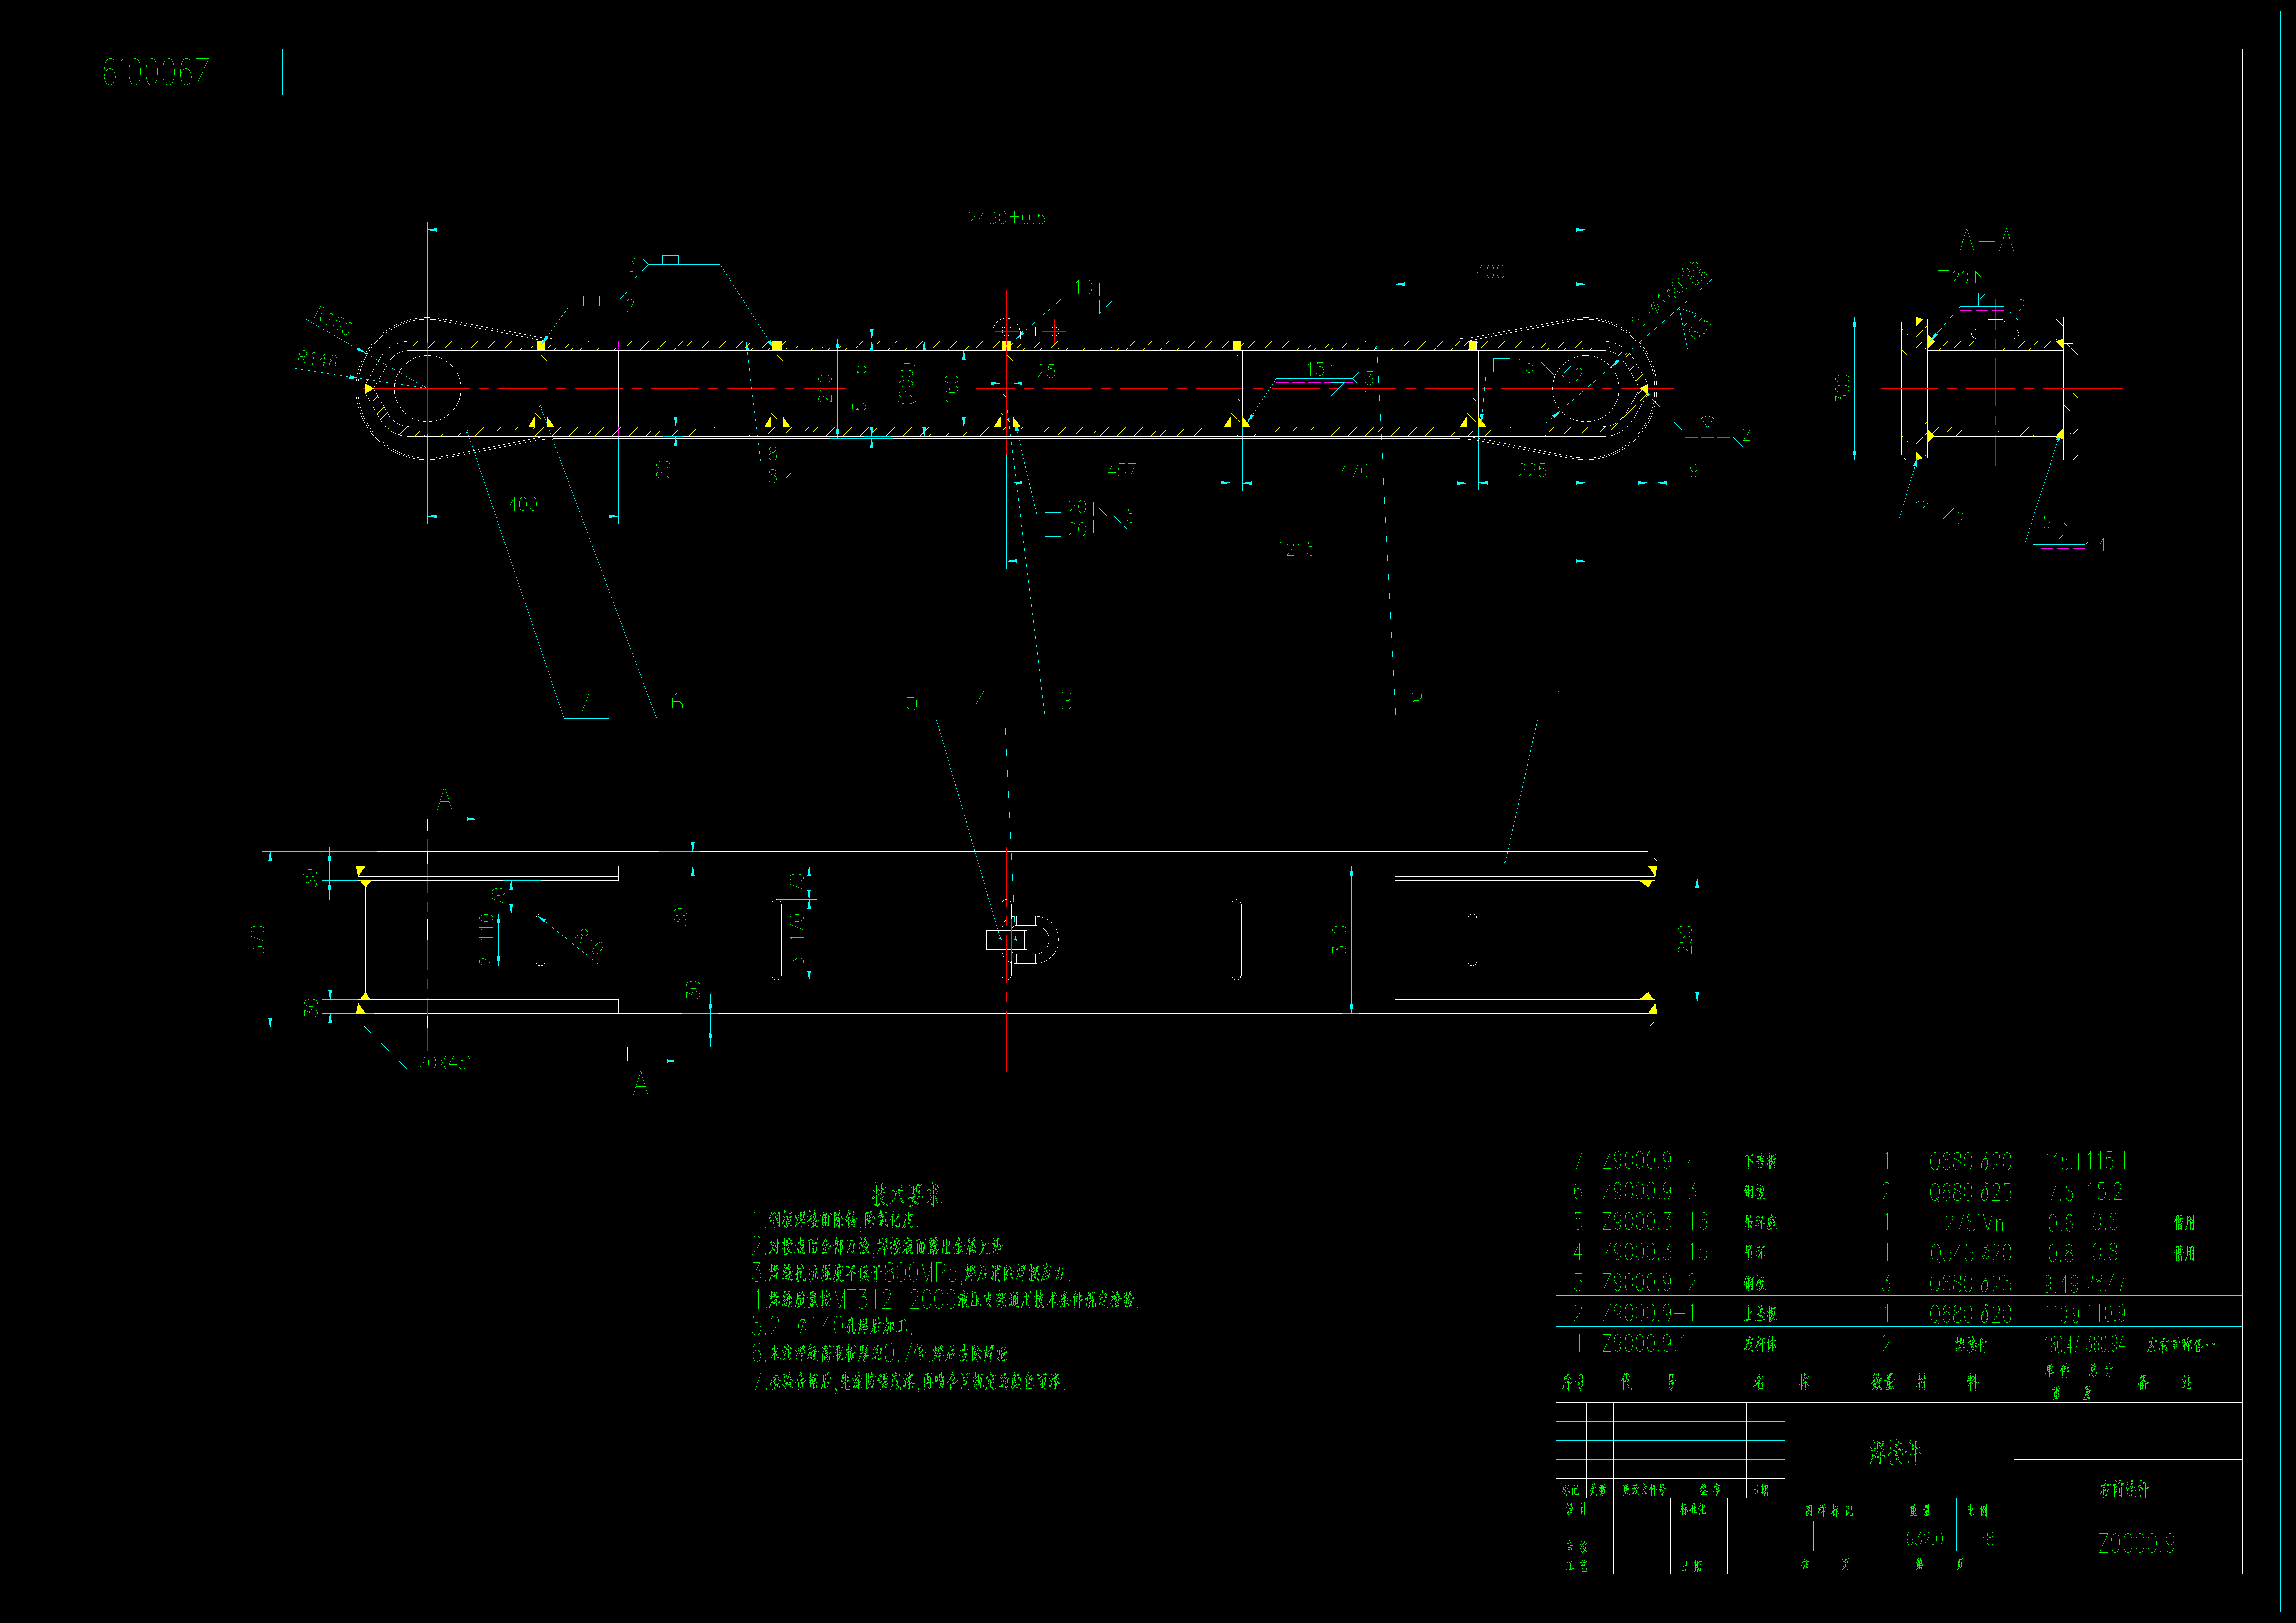Click note 4 citing MT312-2000
This screenshot has width=2296, height=1623.
(x=946, y=1300)
